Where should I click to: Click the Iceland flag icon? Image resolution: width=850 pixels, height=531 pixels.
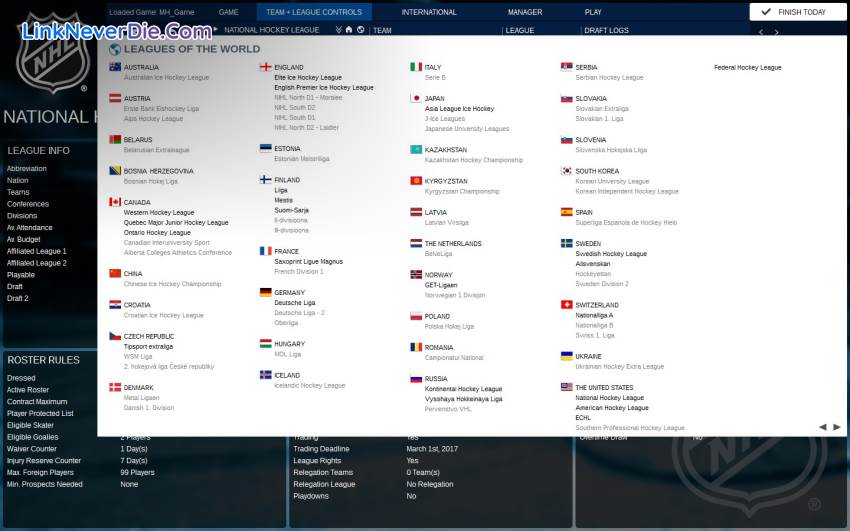point(266,374)
